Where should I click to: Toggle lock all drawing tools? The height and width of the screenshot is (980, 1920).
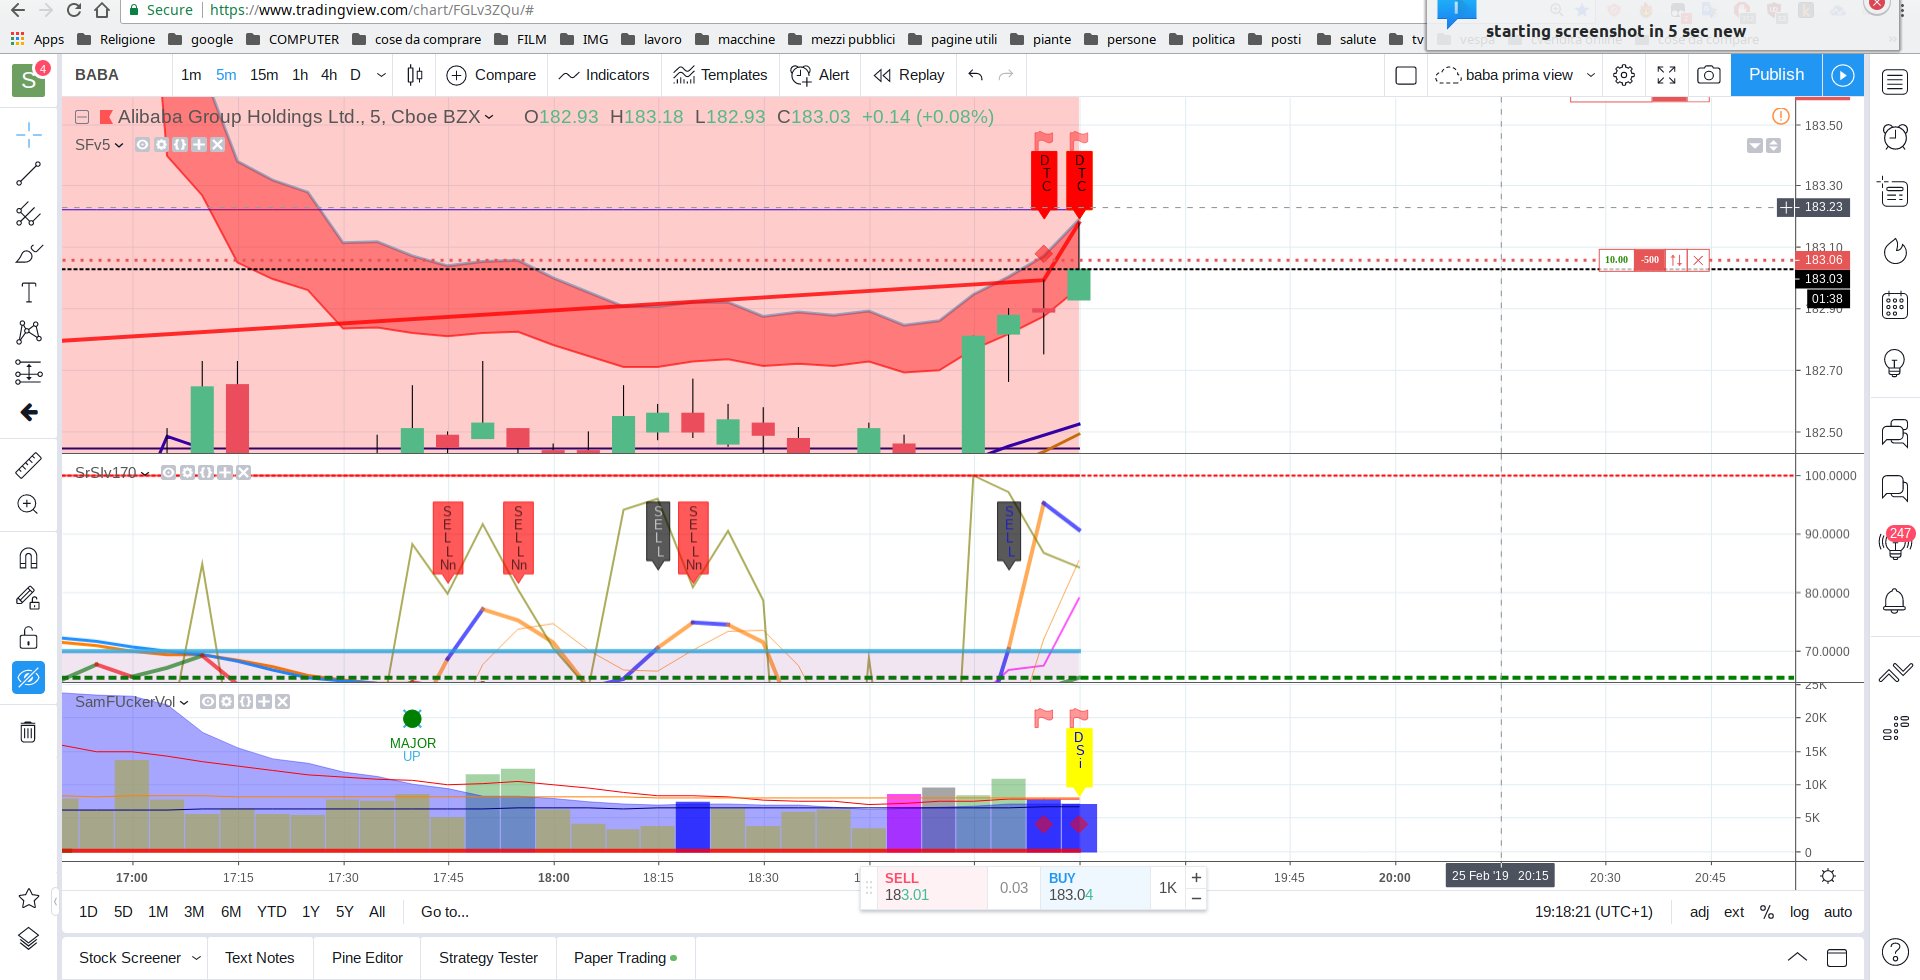point(29,638)
